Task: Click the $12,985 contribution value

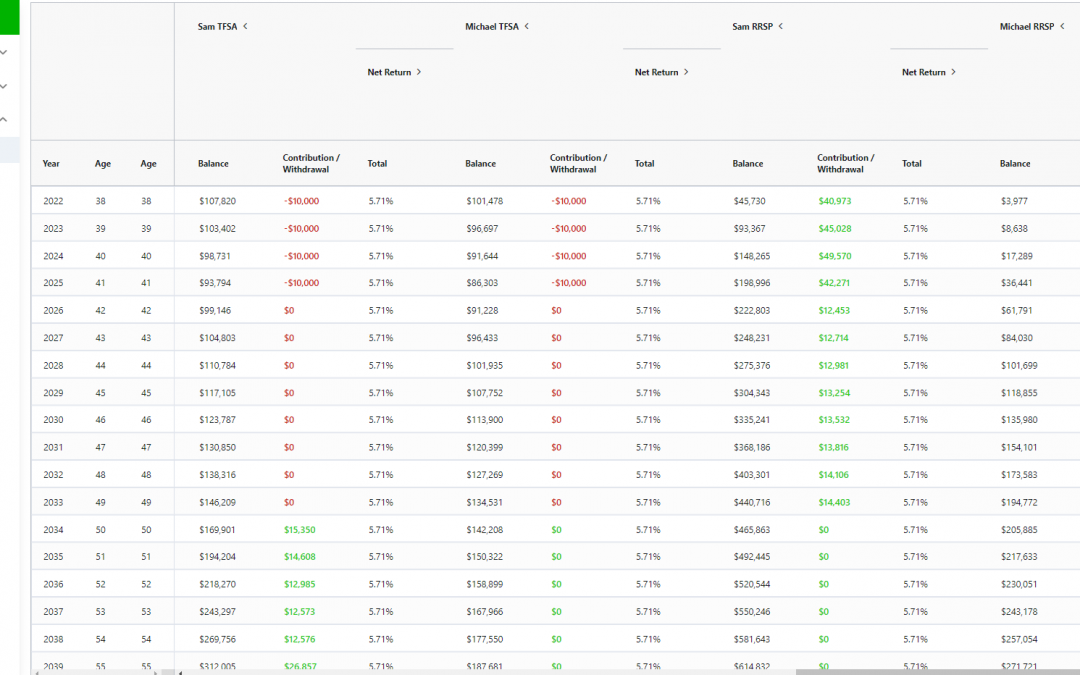Action: (300, 584)
